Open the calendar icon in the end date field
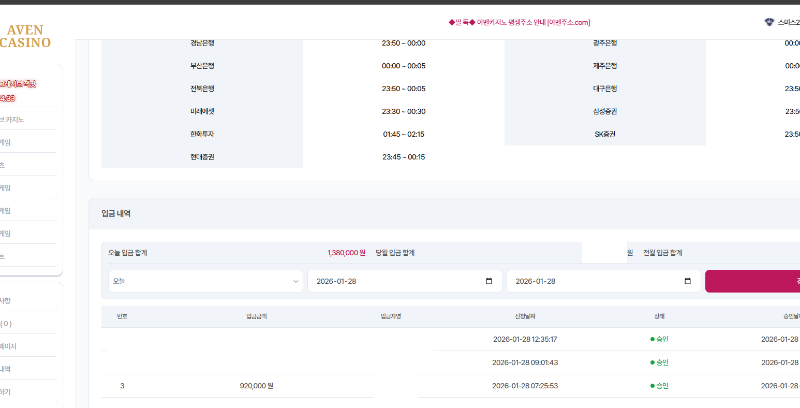 (687, 281)
